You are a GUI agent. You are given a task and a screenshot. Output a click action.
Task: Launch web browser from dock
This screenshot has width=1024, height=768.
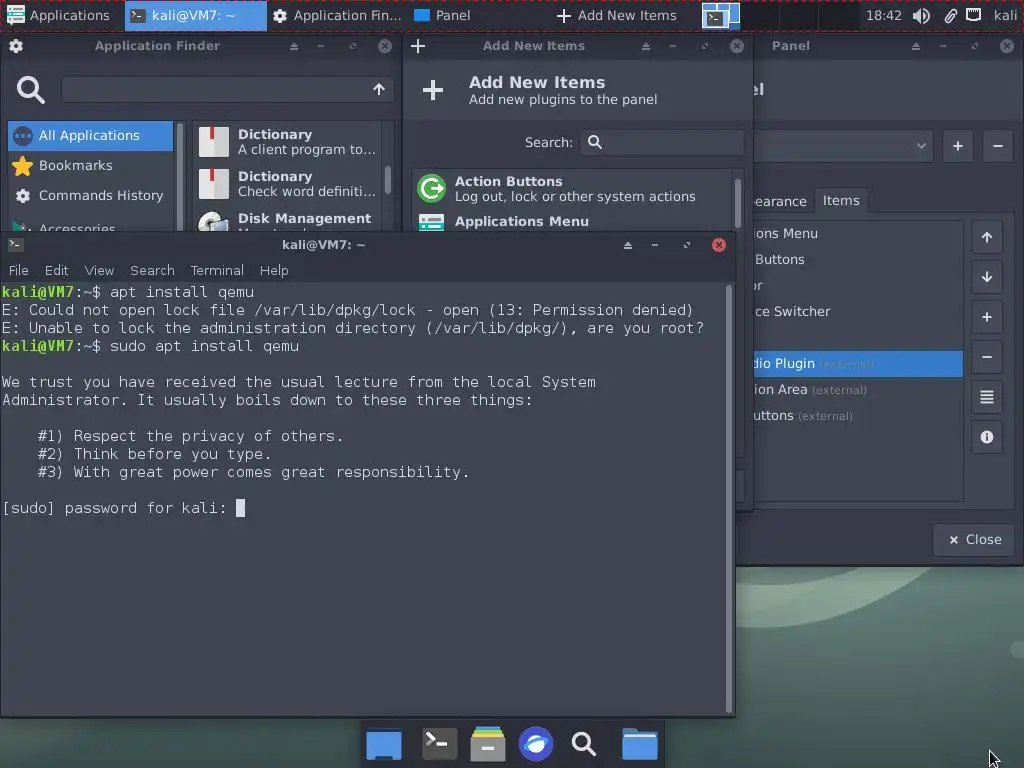coord(536,744)
